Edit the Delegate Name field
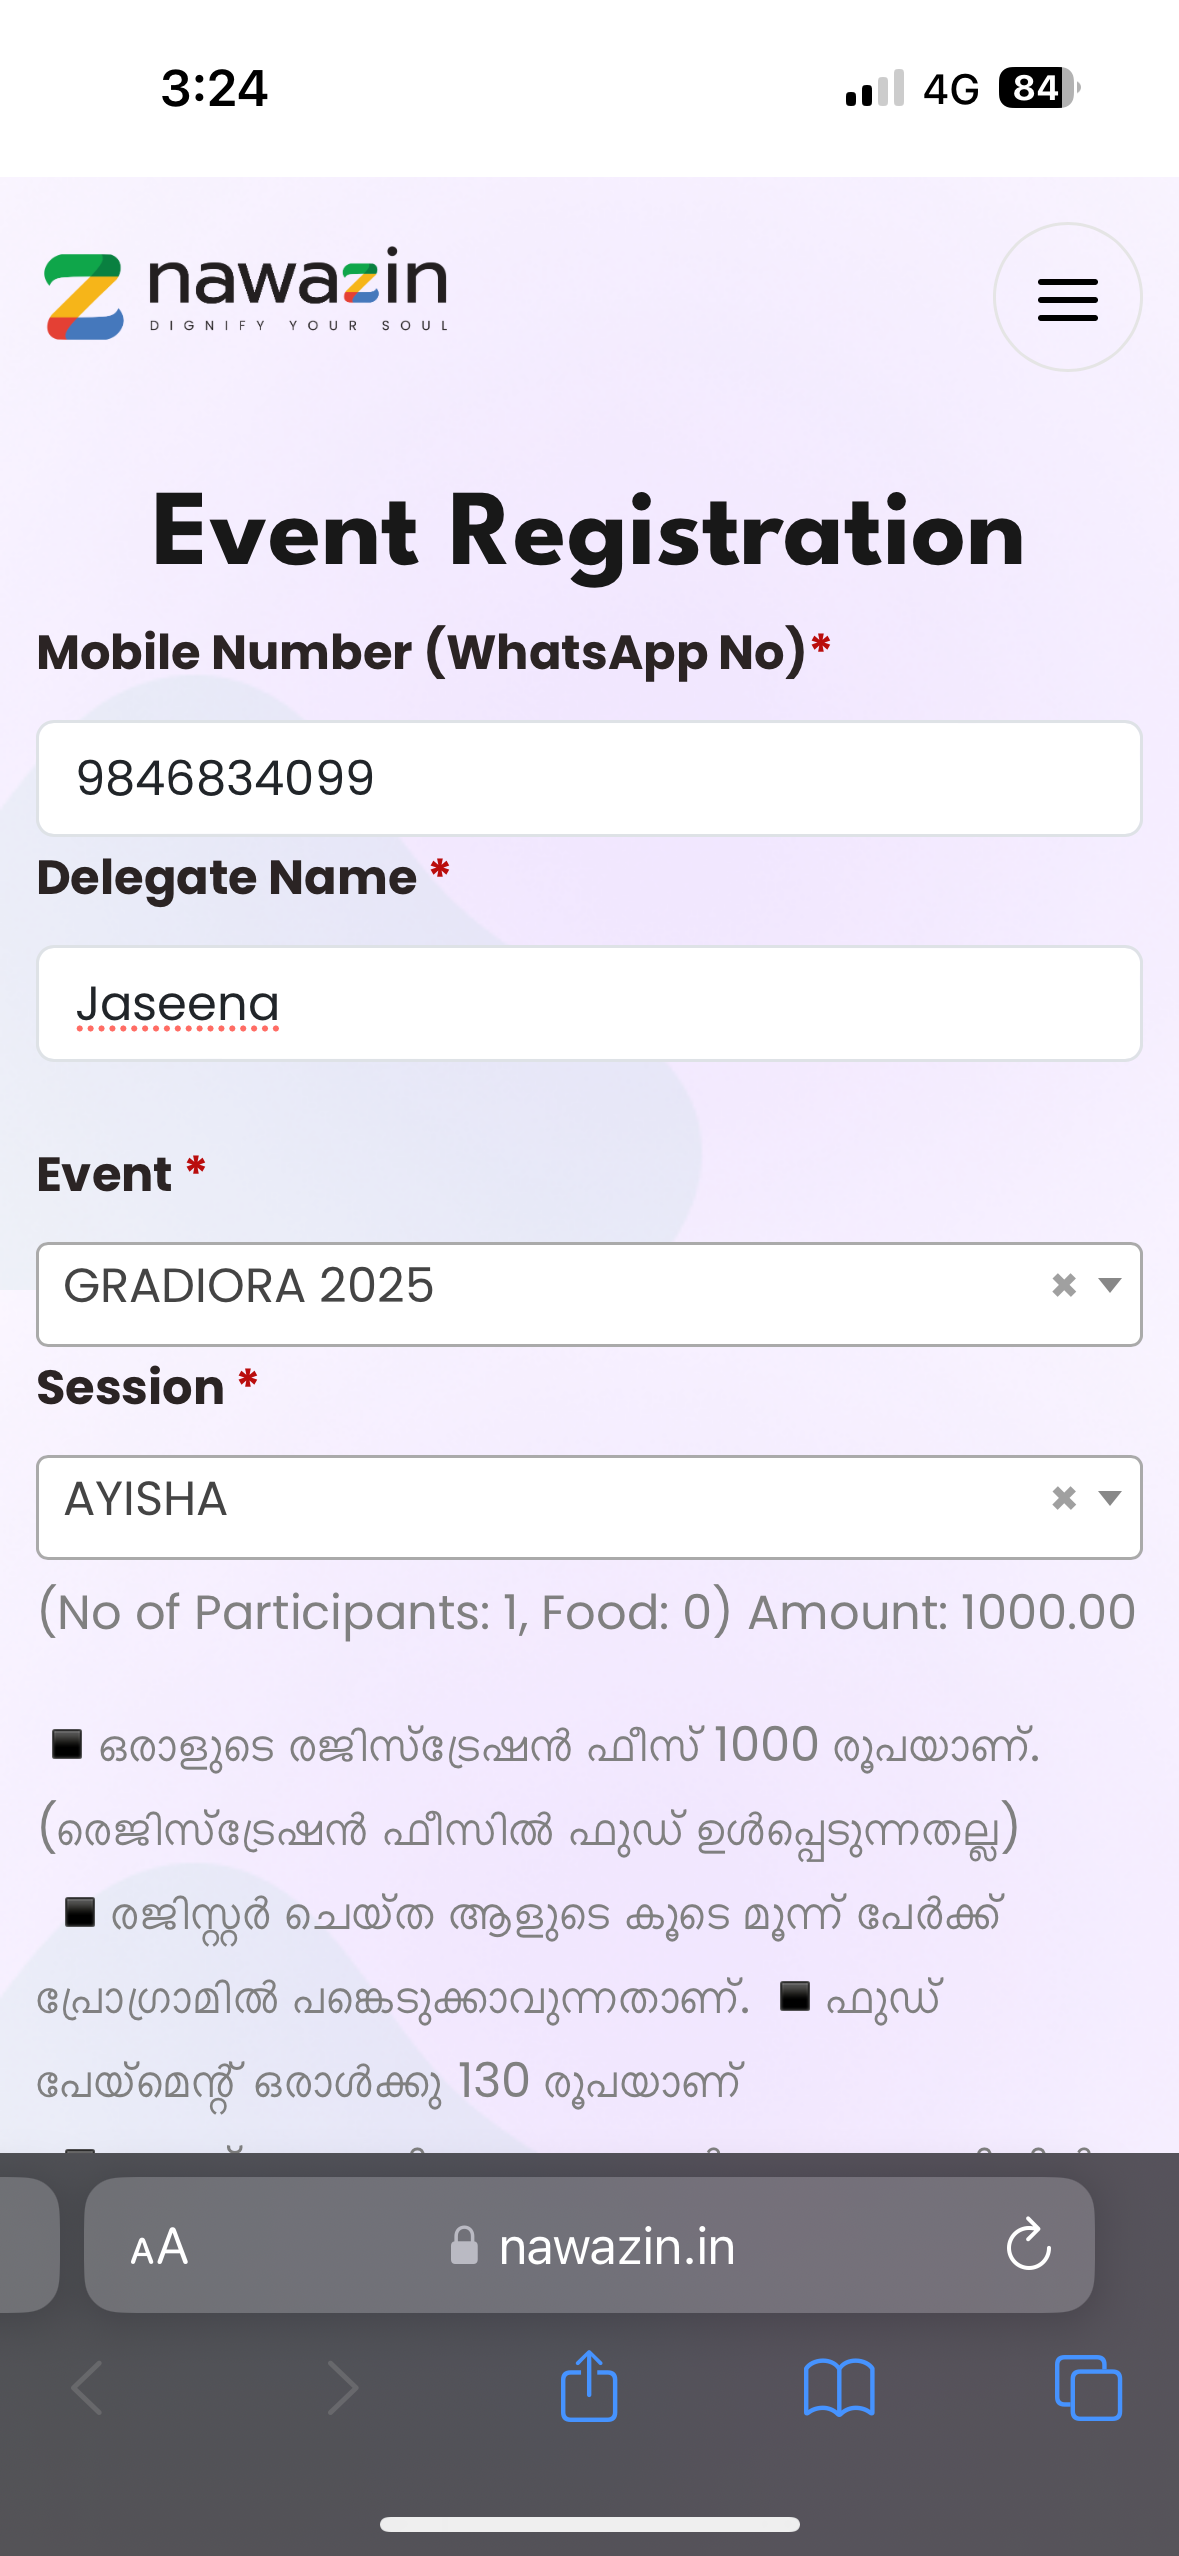The image size is (1179, 2556). (x=589, y=1003)
